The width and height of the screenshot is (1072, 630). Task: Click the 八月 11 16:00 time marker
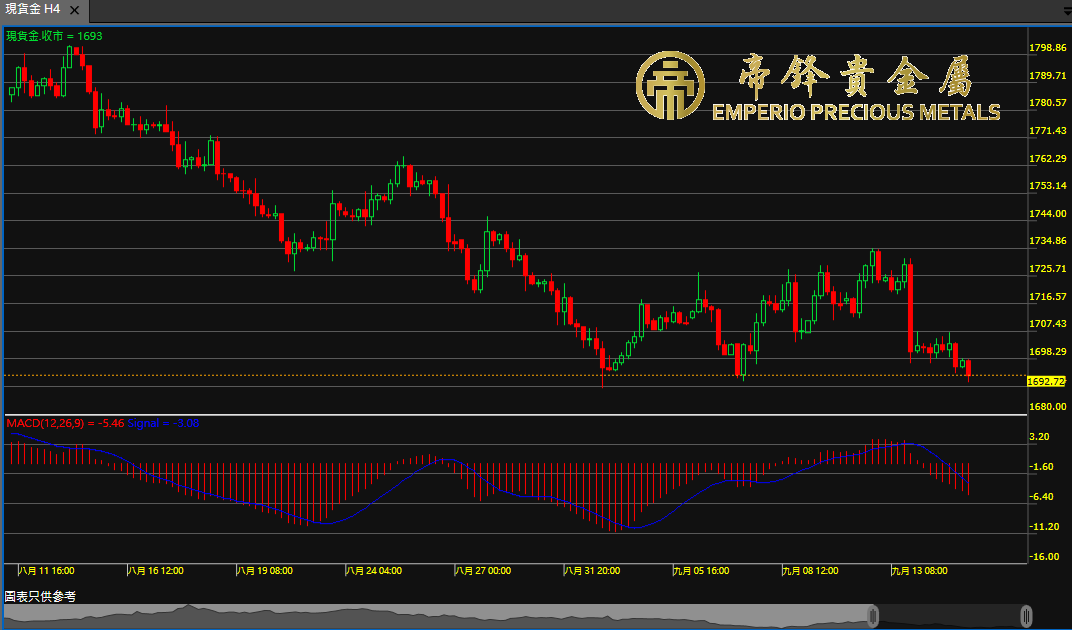pyautogui.click(x=46, y=571)
